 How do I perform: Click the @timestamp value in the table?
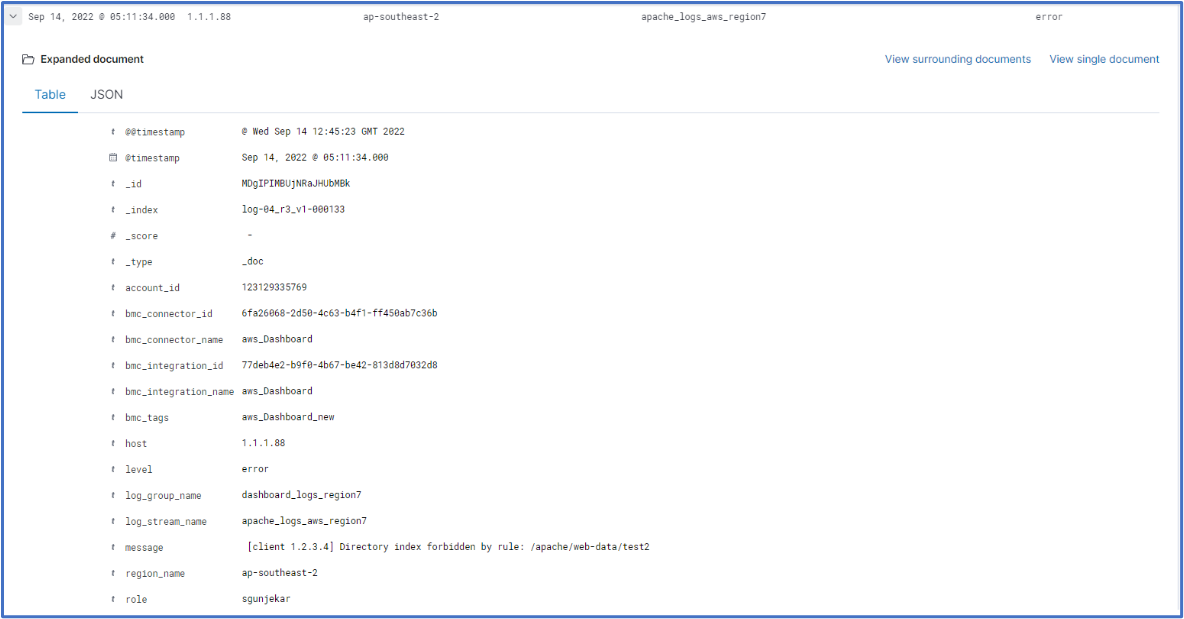point(315,157)
